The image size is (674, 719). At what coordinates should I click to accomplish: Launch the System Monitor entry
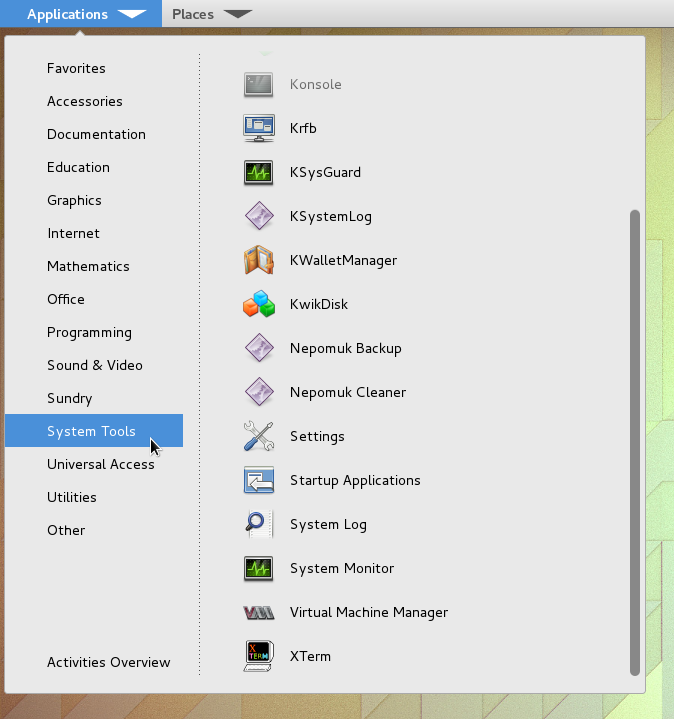click(342, 568)
